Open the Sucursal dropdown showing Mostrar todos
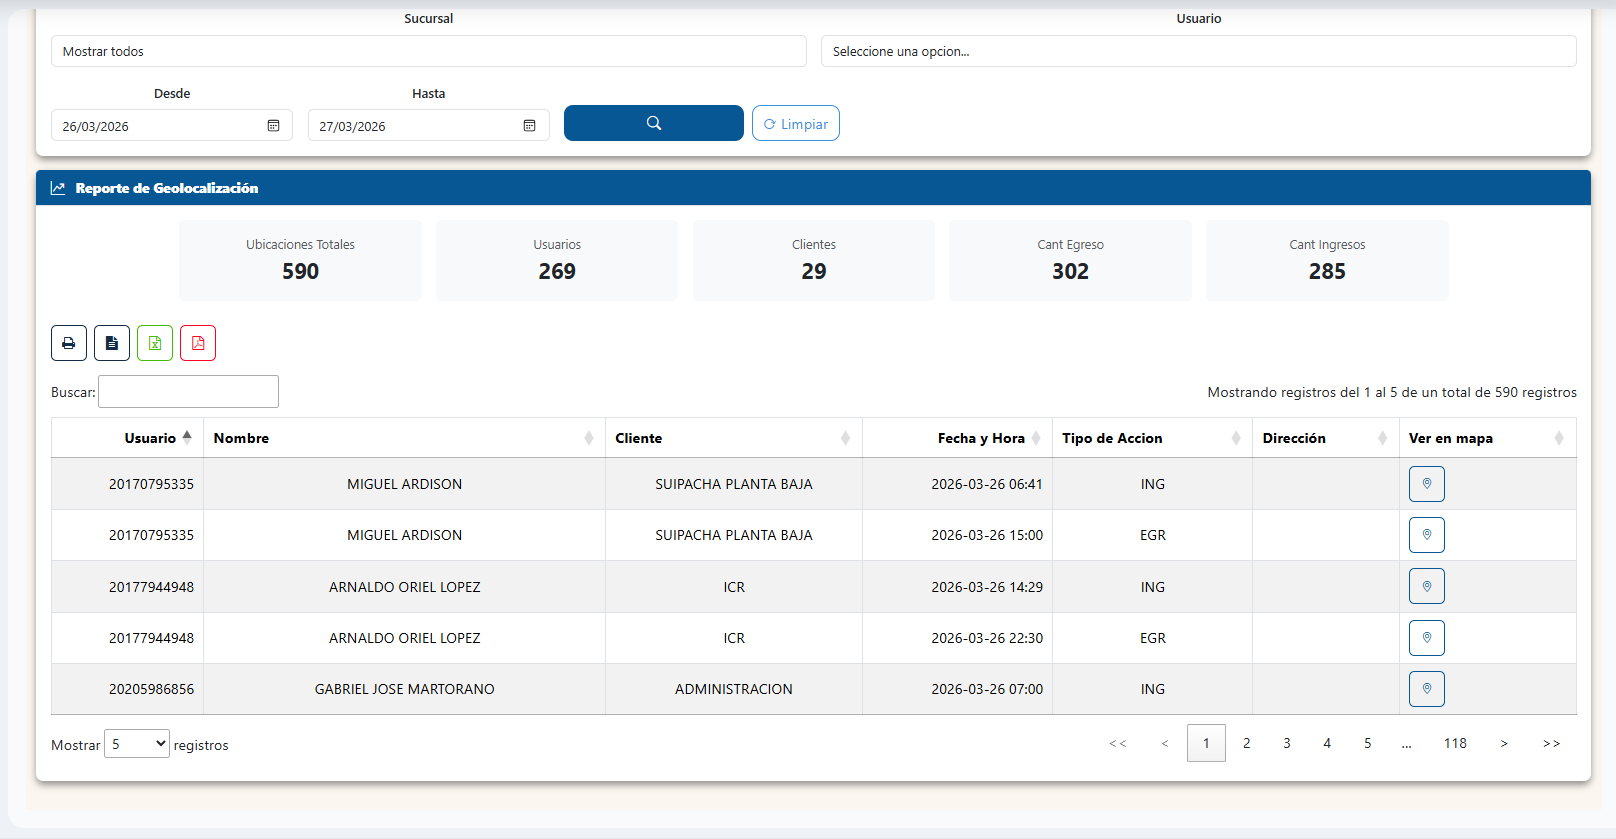This screenshot has height=839, width=1616. 428,51
